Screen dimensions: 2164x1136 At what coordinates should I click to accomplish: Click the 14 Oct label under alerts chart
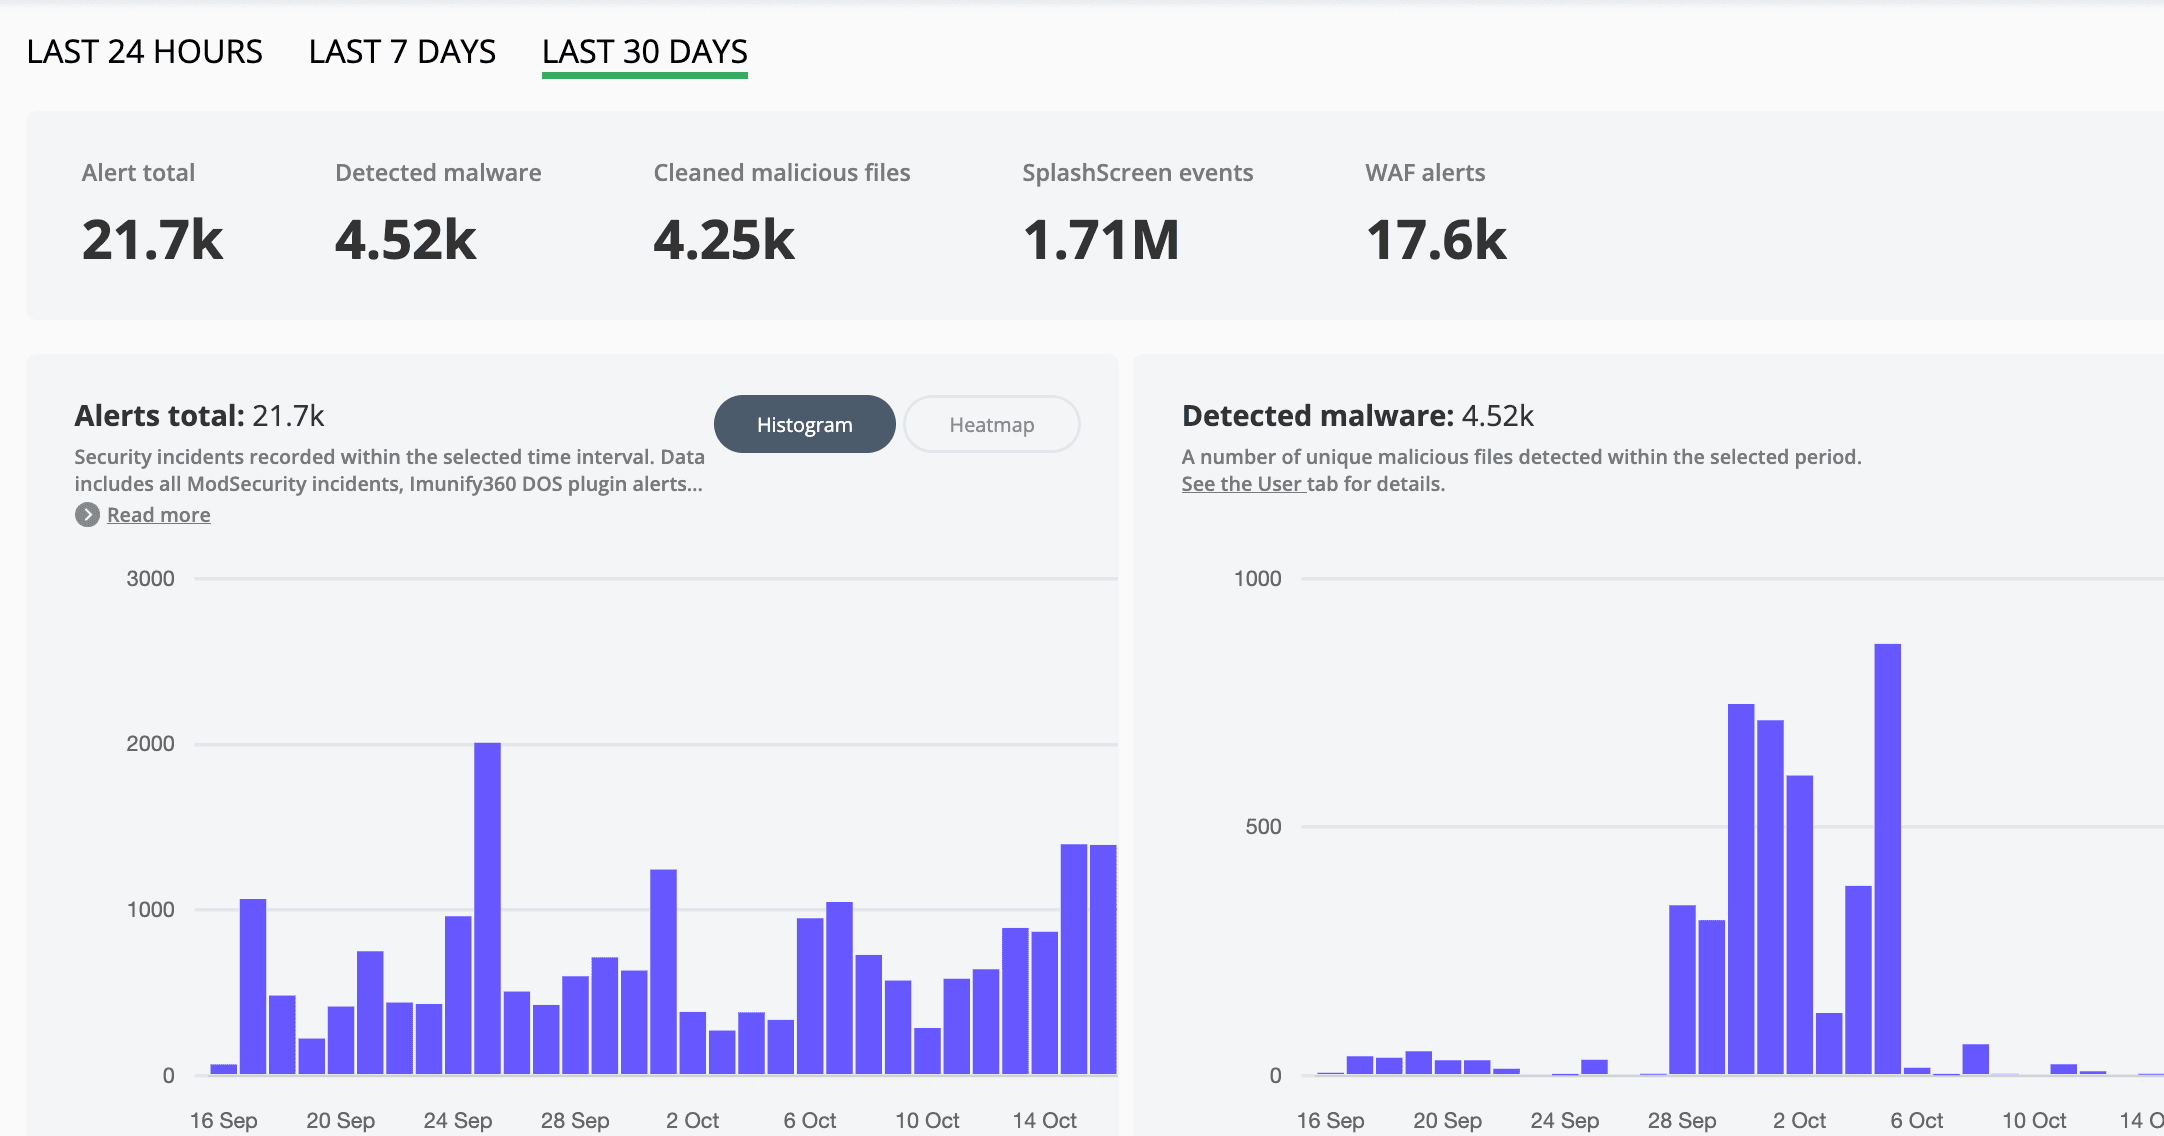pyautogui.click(x=1045, y=1121)
